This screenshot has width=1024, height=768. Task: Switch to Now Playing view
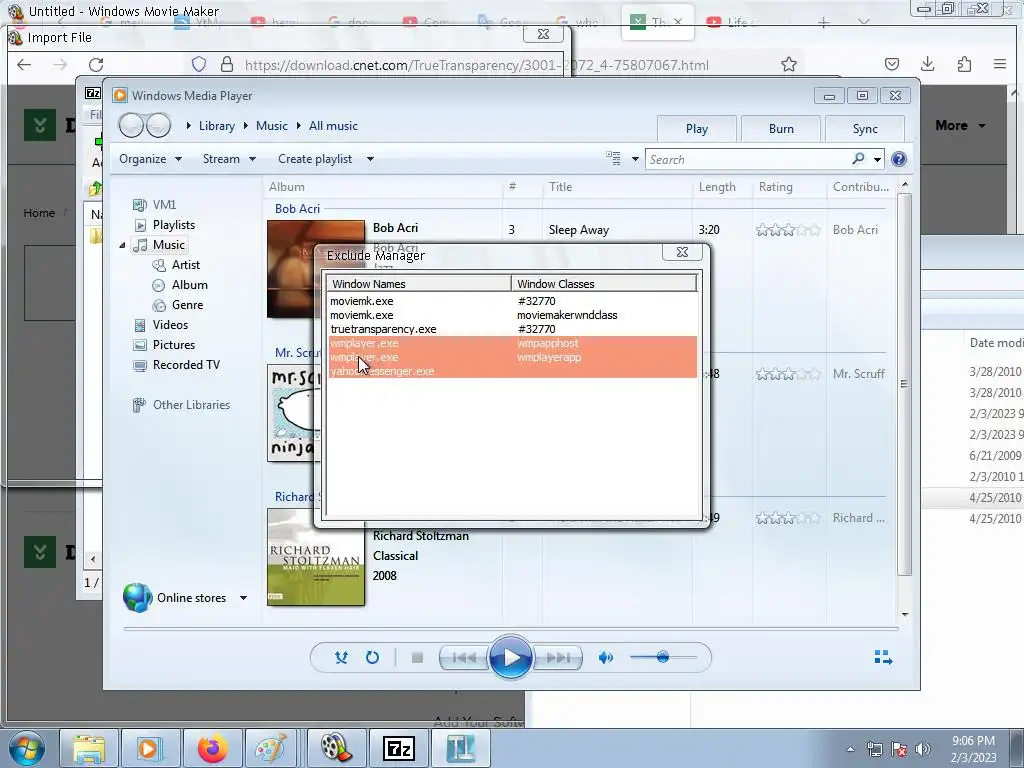pyautogui.click(x=883, y=657)
